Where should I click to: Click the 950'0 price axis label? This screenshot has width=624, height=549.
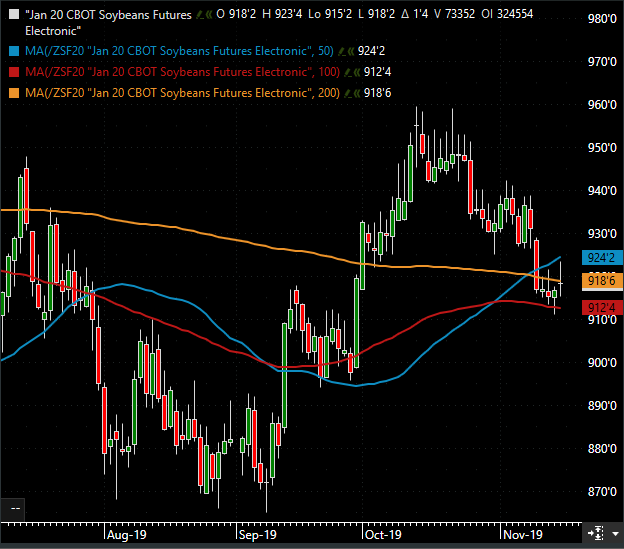pyautogui.click(x=602, y=148)
